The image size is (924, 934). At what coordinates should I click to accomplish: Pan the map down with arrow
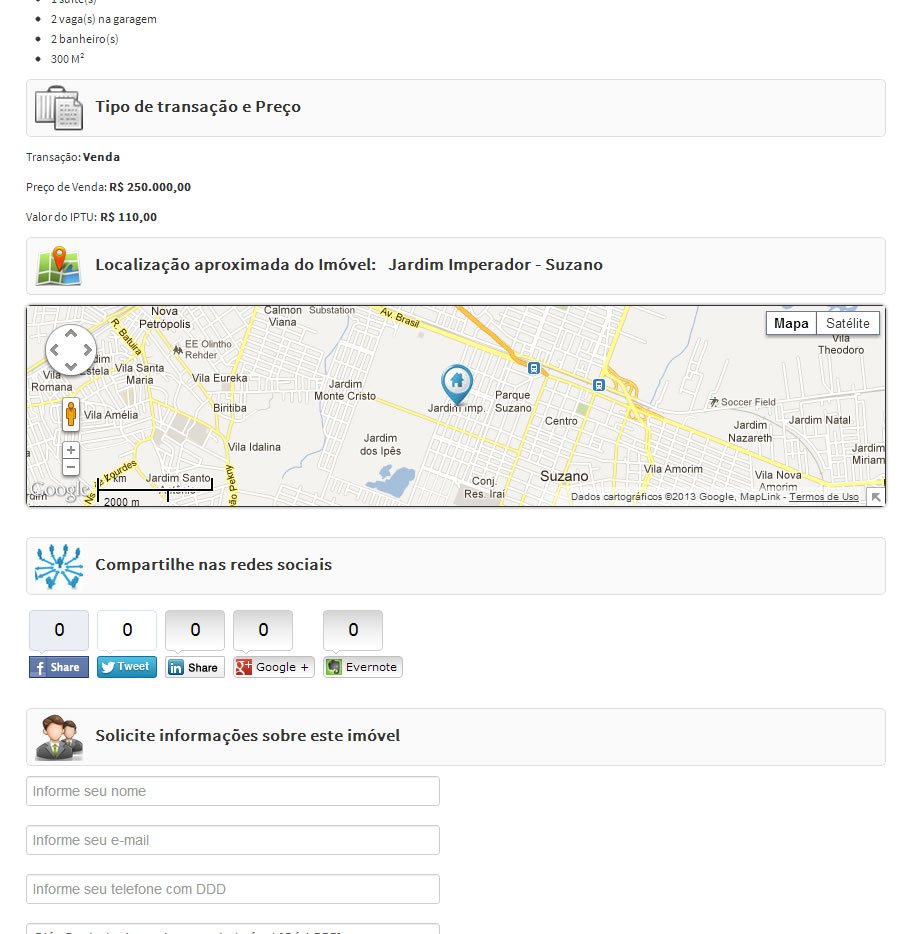pos(71,366)
